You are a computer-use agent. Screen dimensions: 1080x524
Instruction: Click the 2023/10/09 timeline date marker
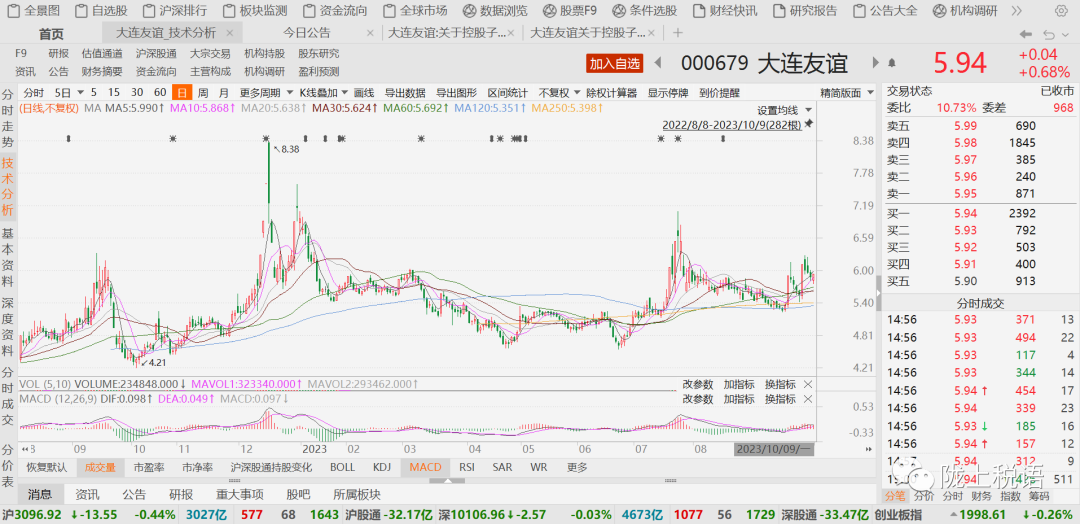pyautogui.click(x=773, y=449)
